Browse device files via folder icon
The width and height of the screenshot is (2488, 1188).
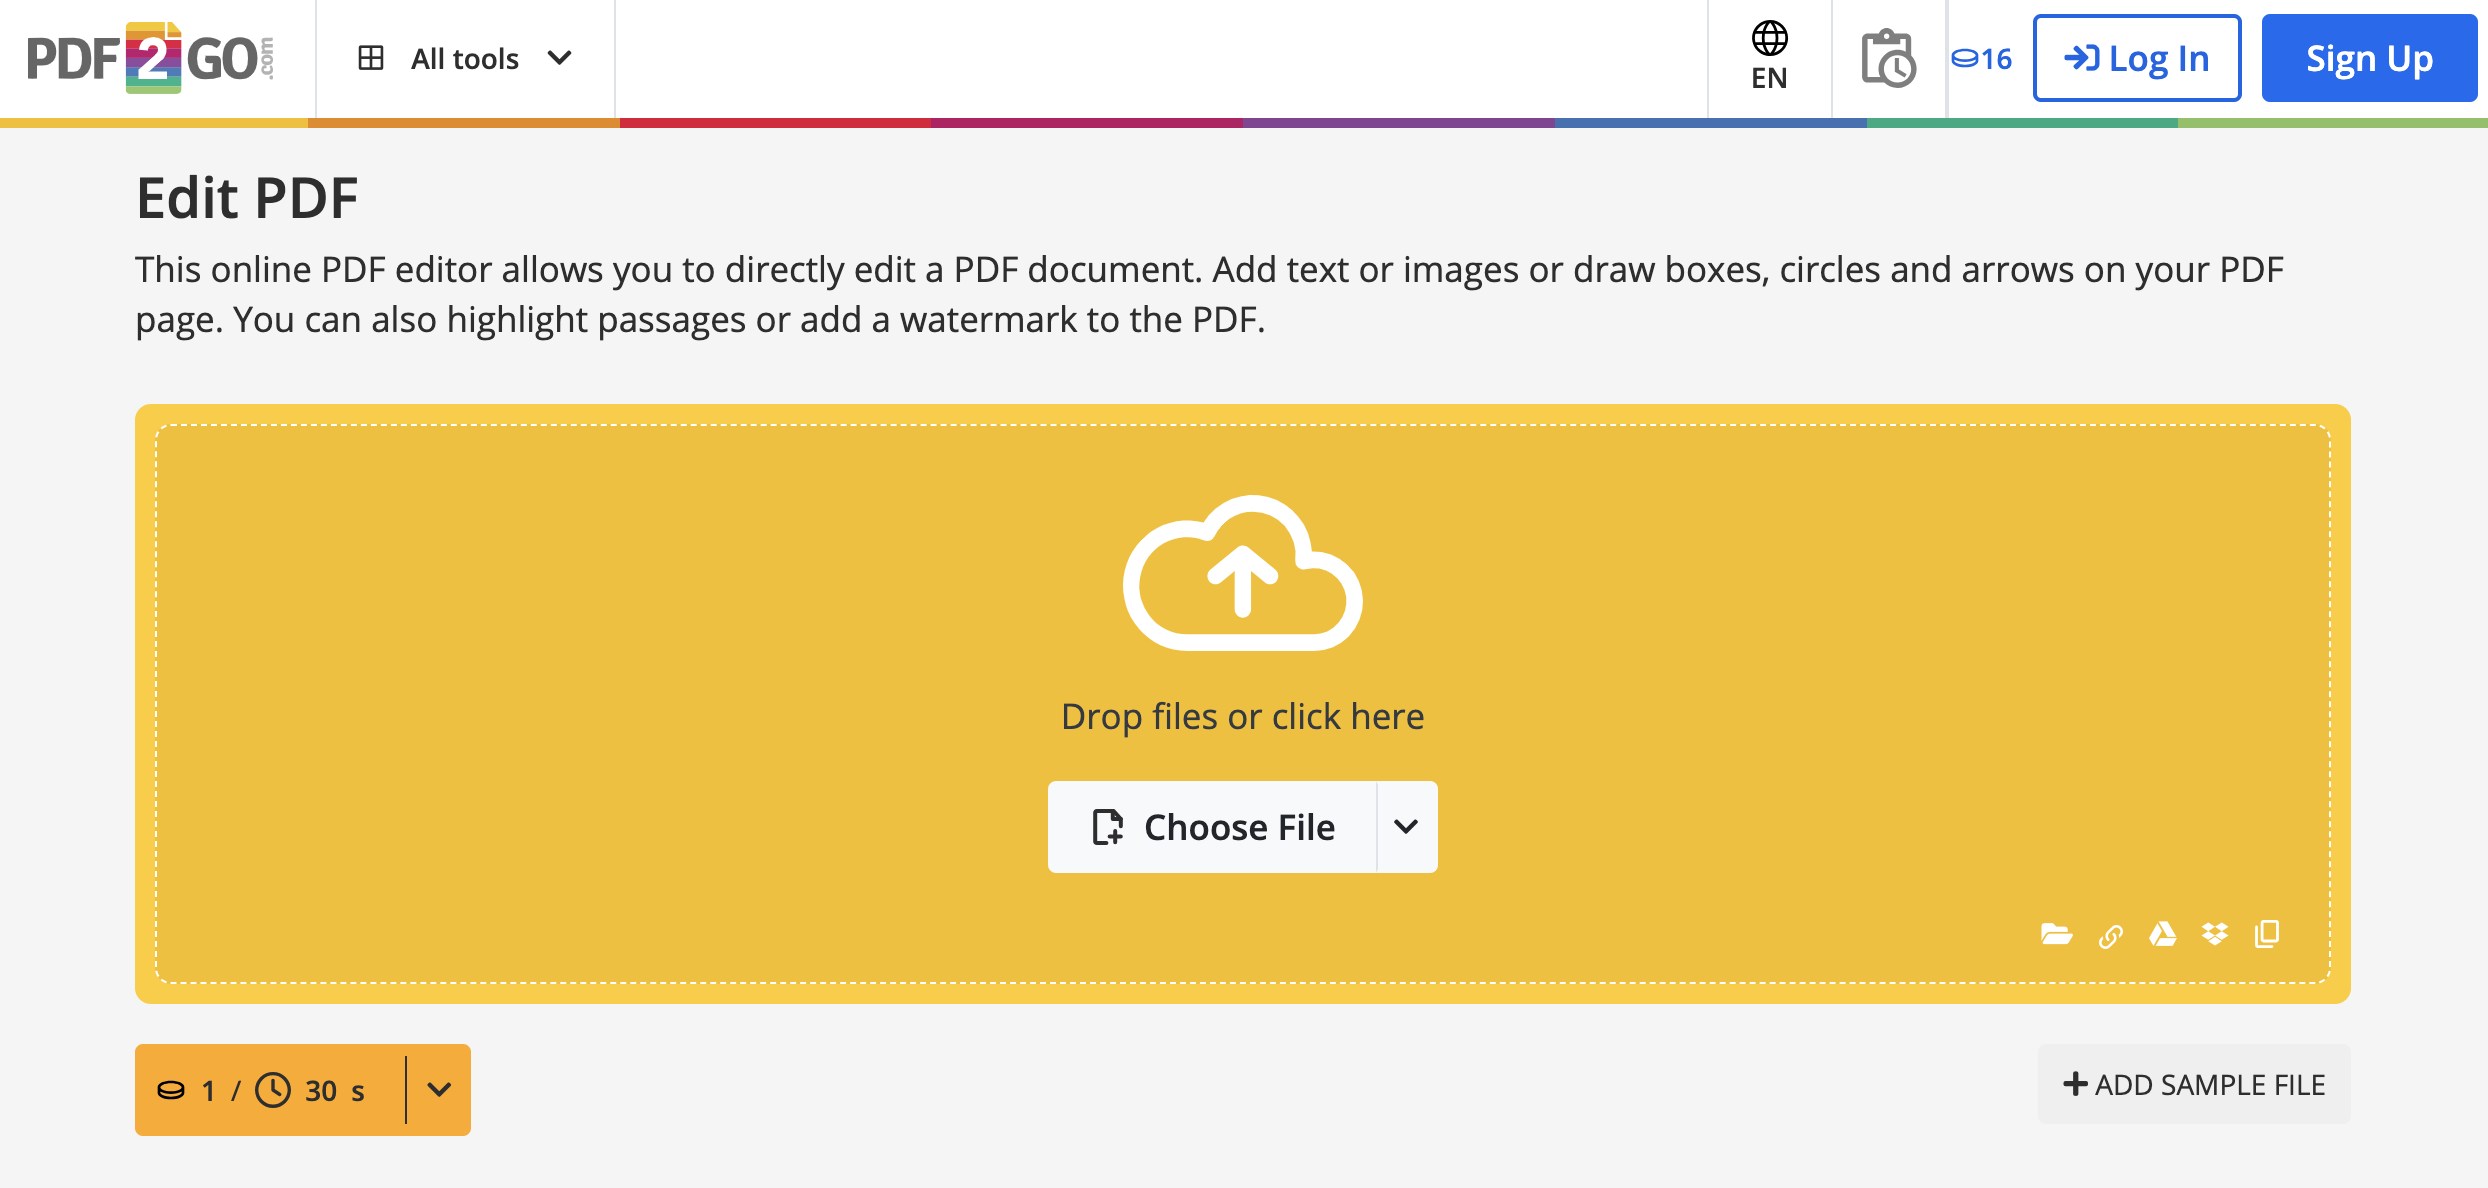[2056, 935]
